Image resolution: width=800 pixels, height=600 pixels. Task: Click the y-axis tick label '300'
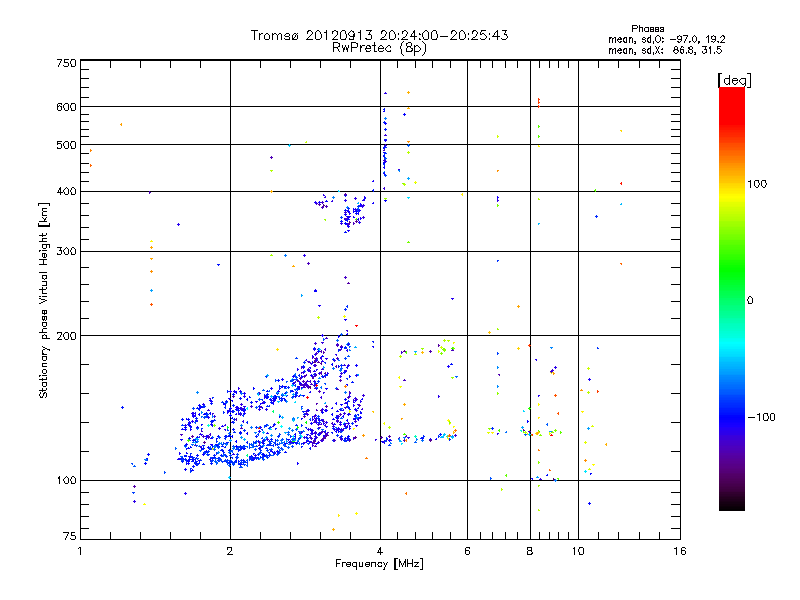point(66,252)
